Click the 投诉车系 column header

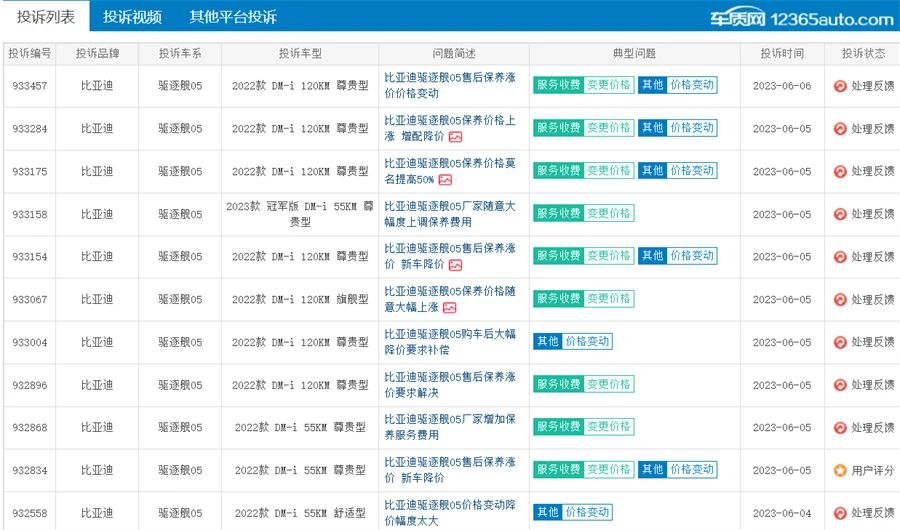click(x=180, y=53)
